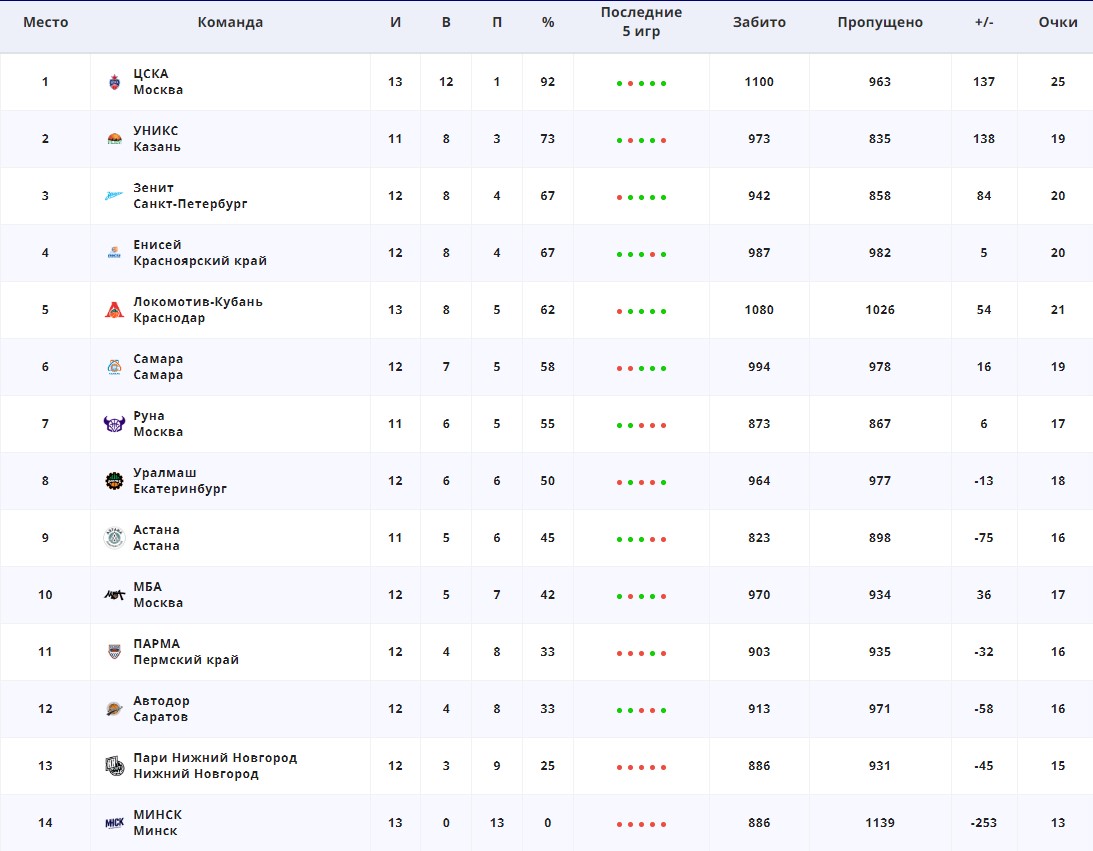Open the МБА Москва team link
The width and height of the screenshot is (1093, 851).
click(x=158, y=595)
